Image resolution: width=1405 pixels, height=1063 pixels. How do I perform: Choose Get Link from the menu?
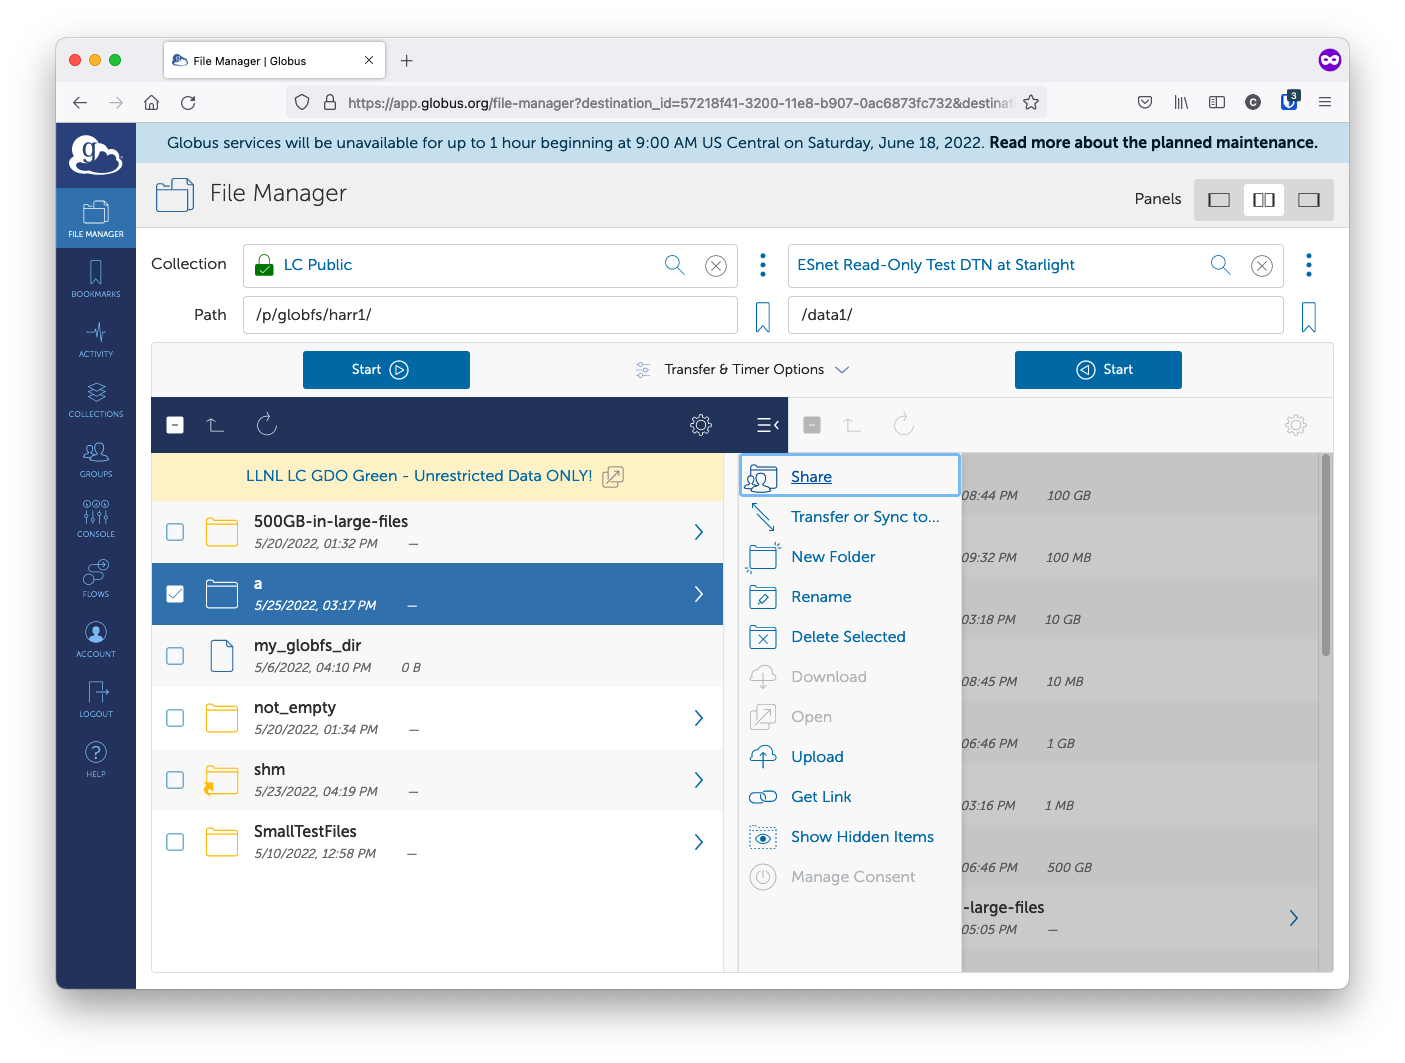coord(850,797)
